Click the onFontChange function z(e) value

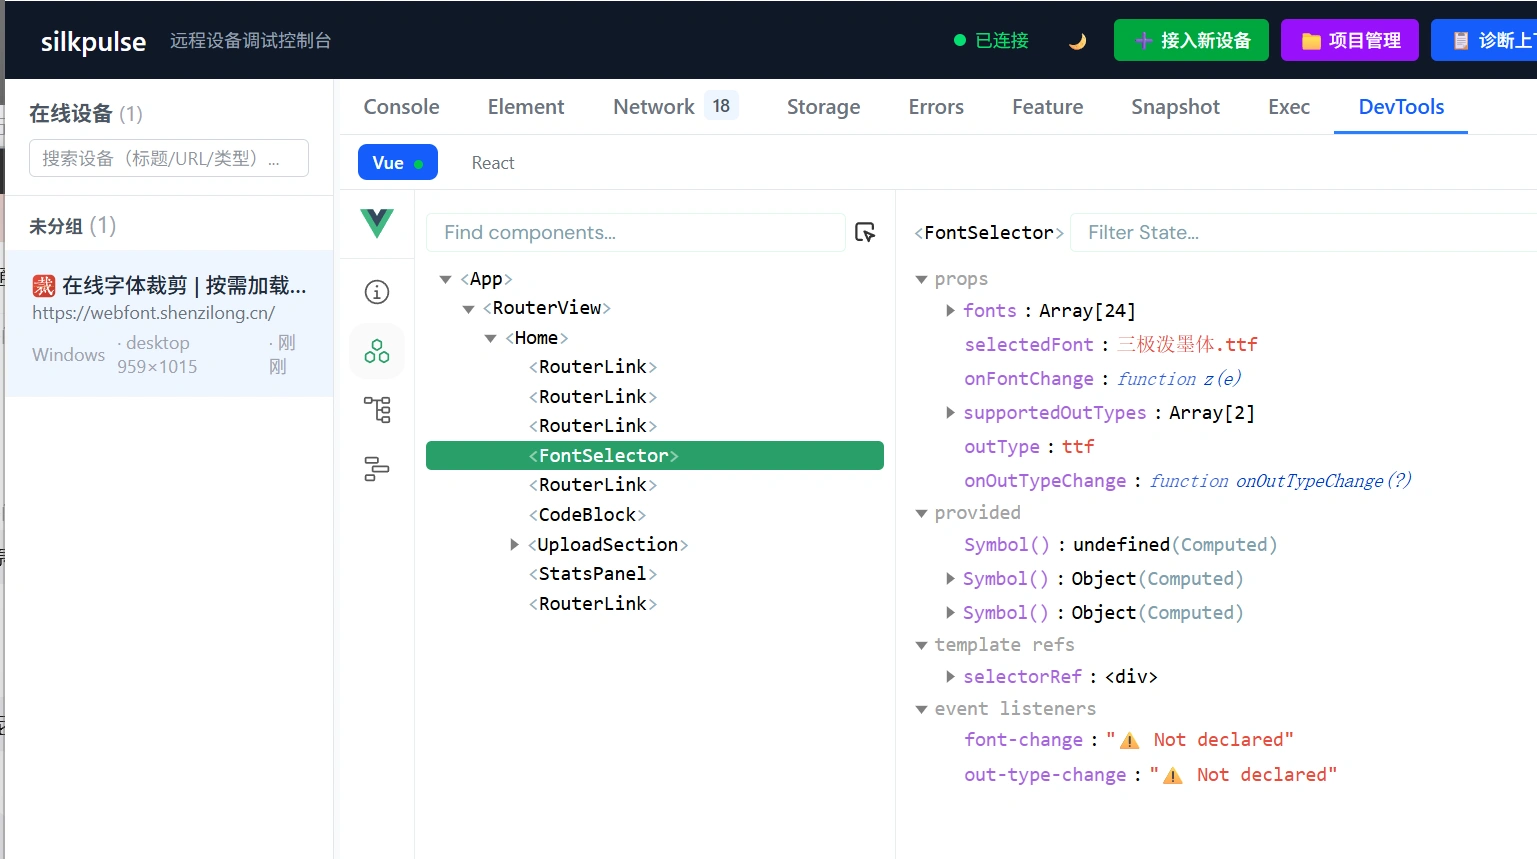1179,379
